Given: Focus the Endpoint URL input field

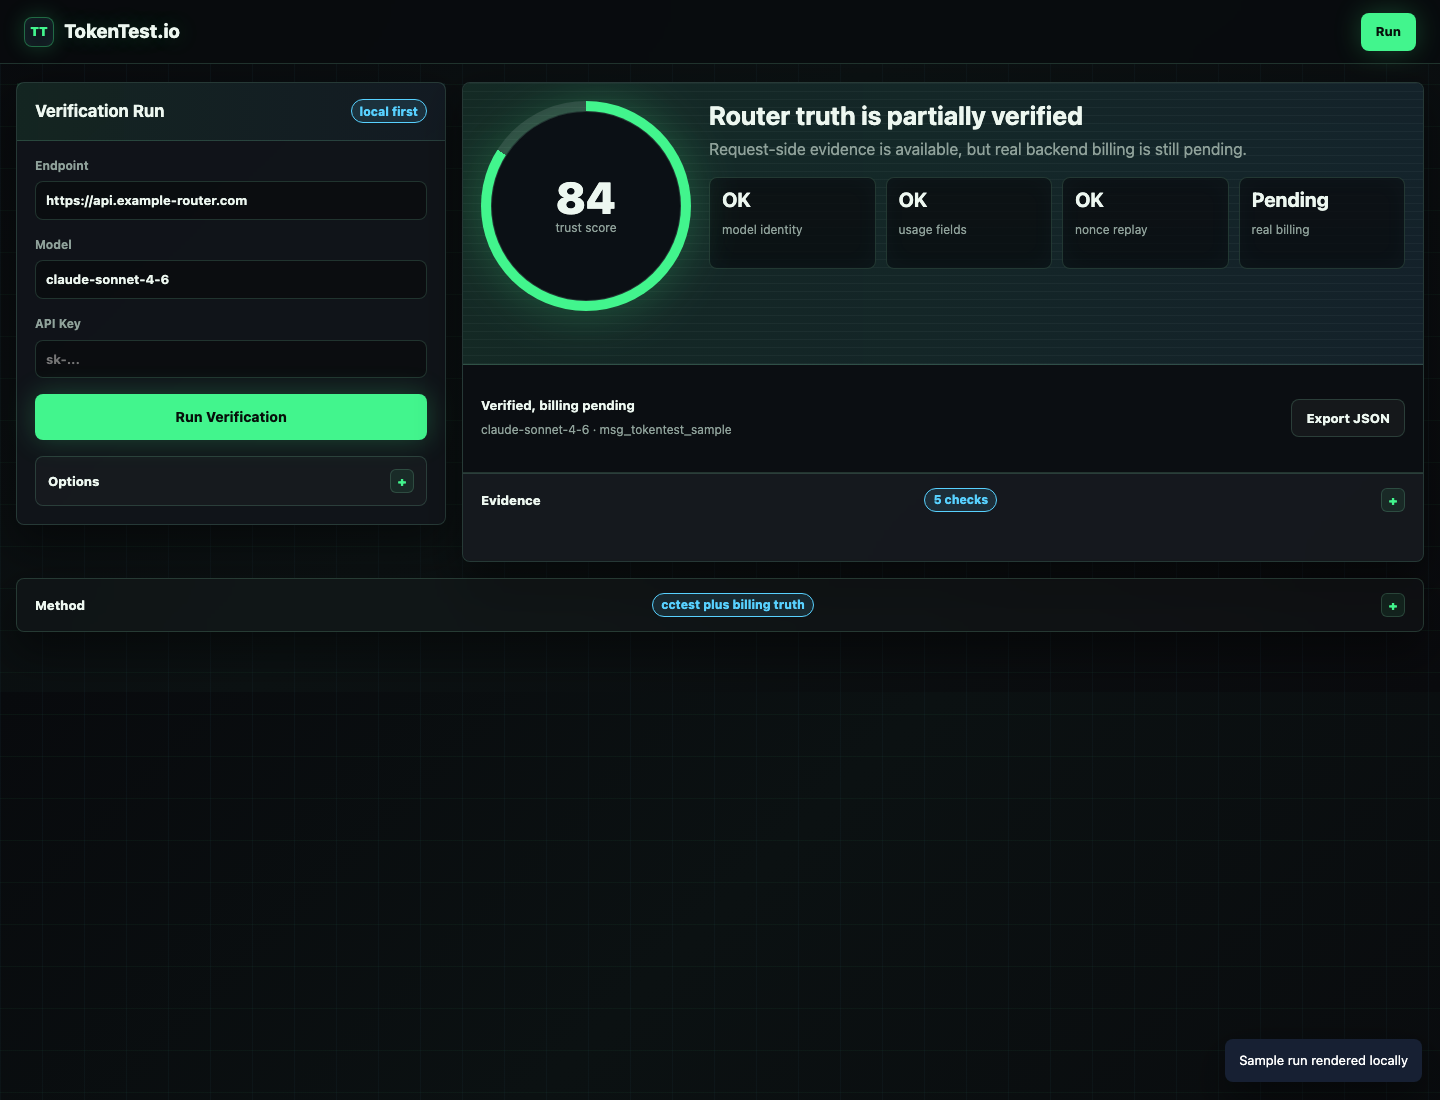Looking at the screenshot, I should point(231,200).
